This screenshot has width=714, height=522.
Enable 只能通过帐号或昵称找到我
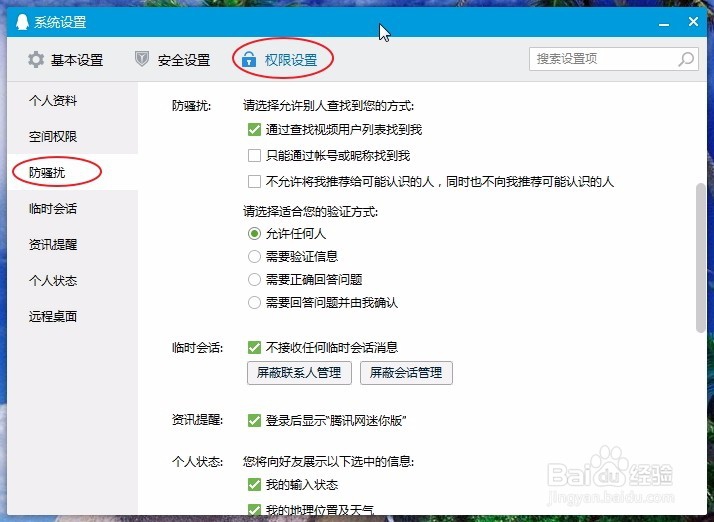coord(254,155)
